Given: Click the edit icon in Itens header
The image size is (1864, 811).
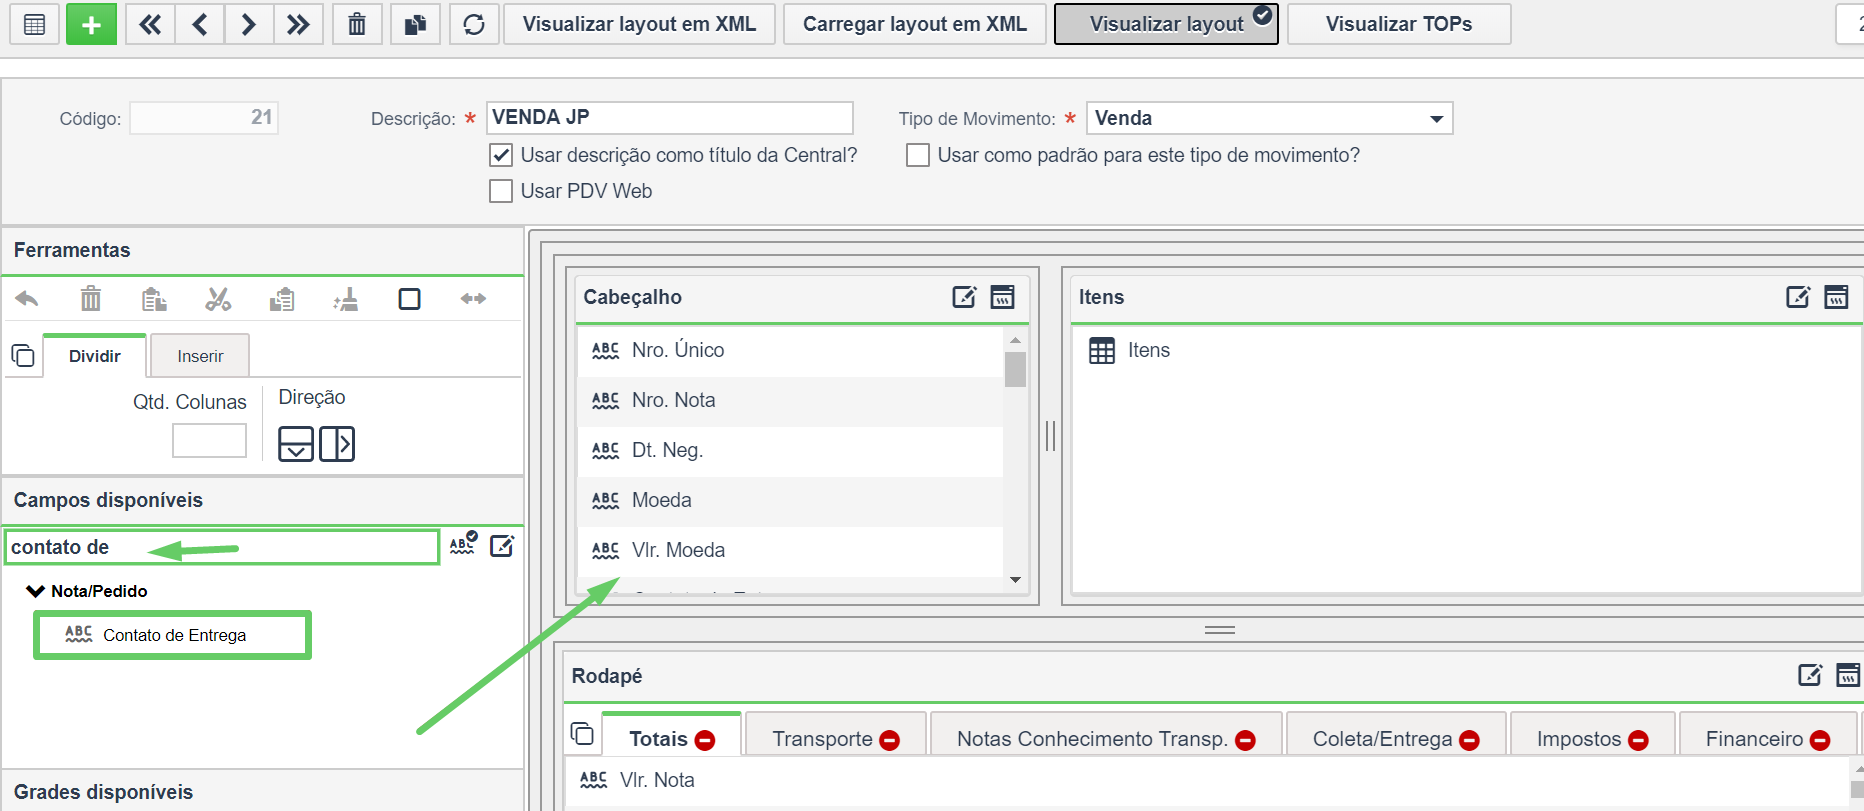Looking at the screenshot, I should 1798,297.
